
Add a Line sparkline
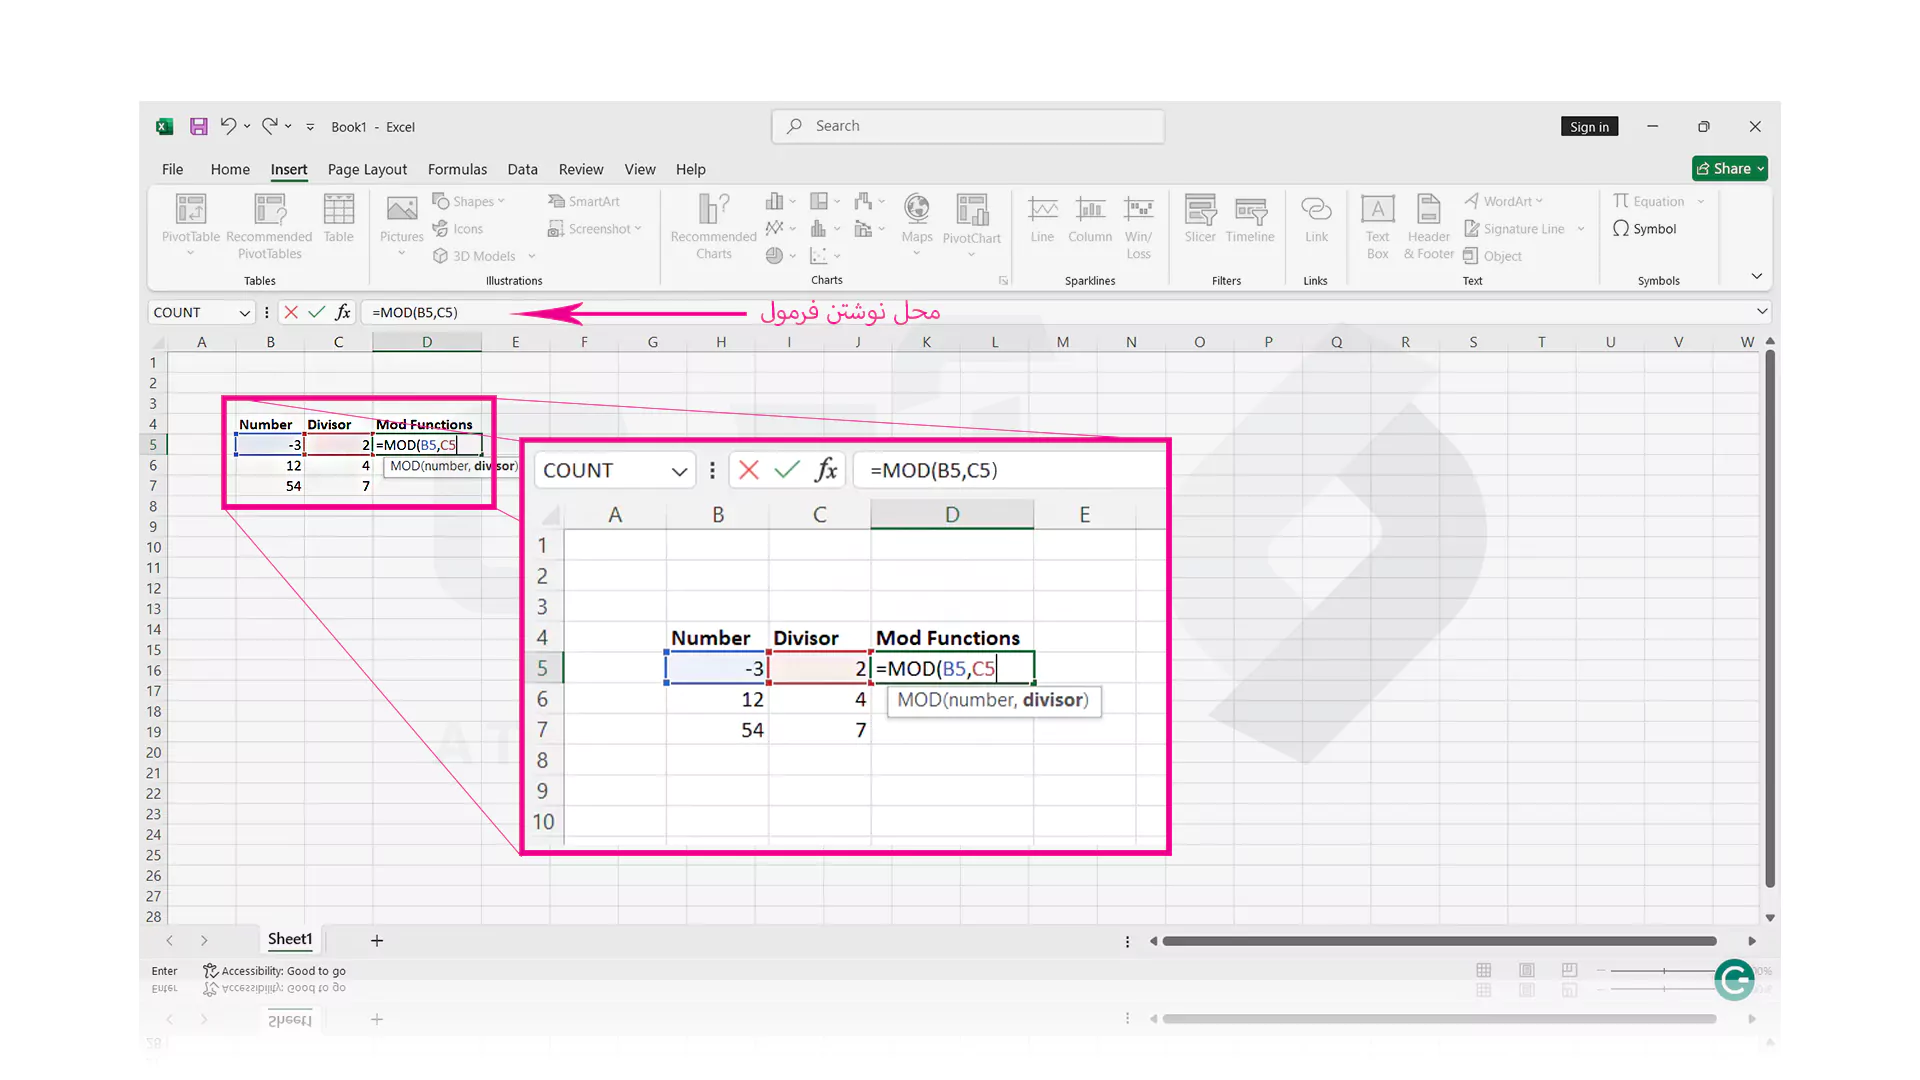click(x=1042, y=218)
